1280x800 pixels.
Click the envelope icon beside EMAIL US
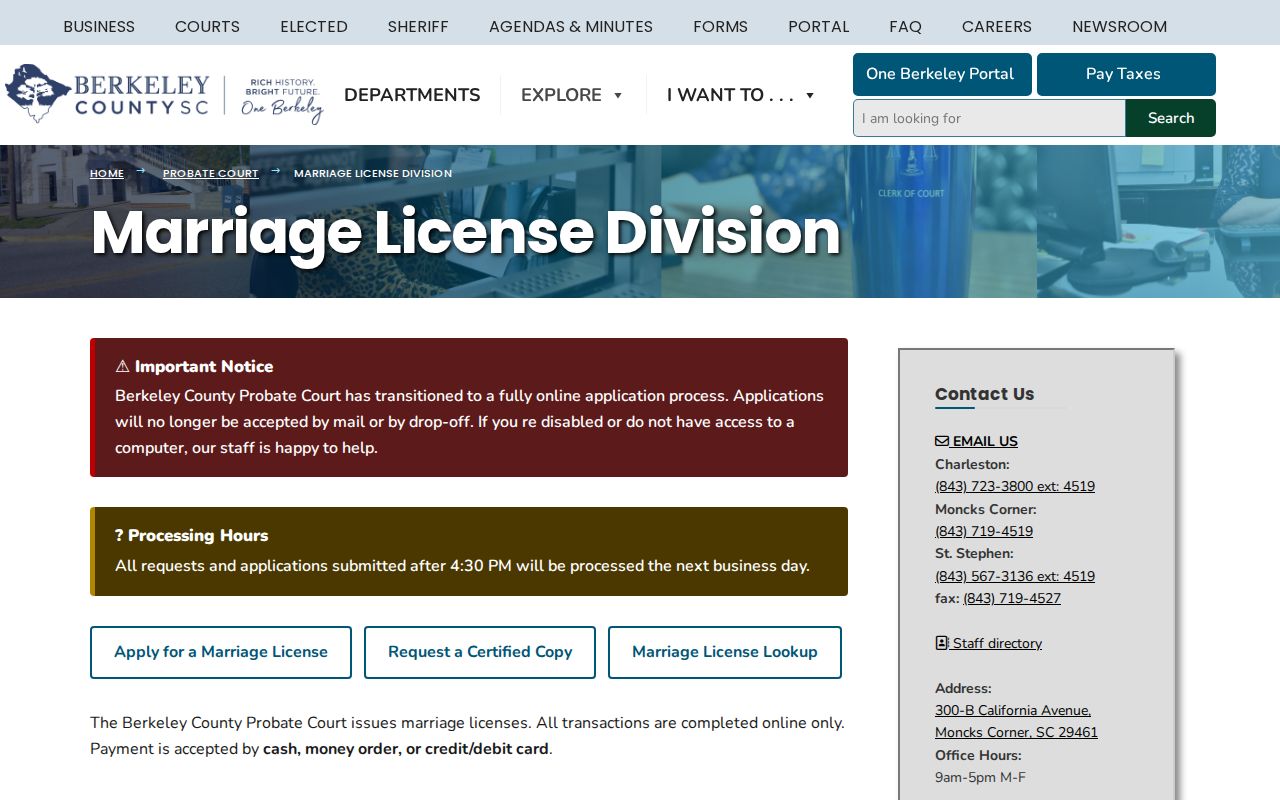[x=942, y=441]
